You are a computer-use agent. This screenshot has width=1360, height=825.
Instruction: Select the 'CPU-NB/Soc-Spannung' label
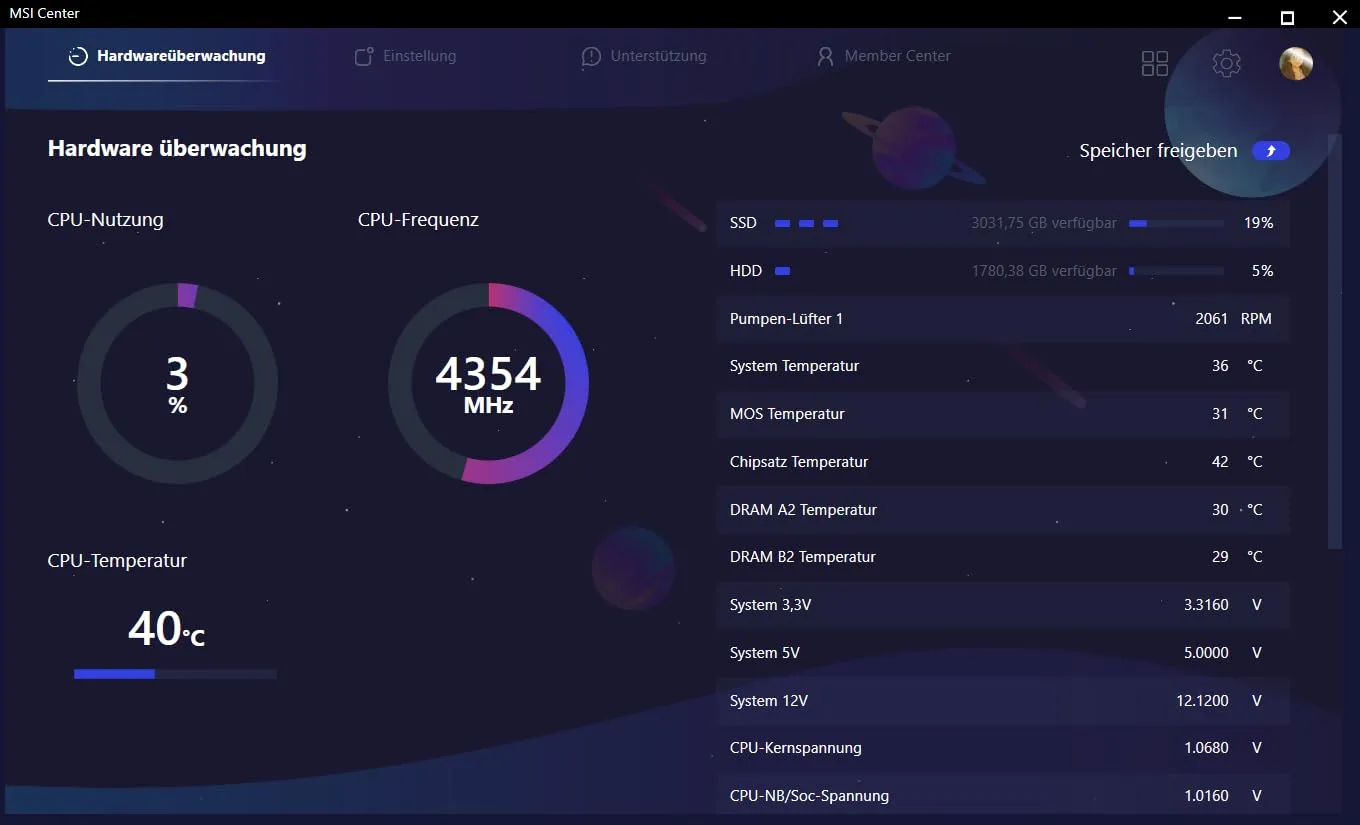(810, 796)
